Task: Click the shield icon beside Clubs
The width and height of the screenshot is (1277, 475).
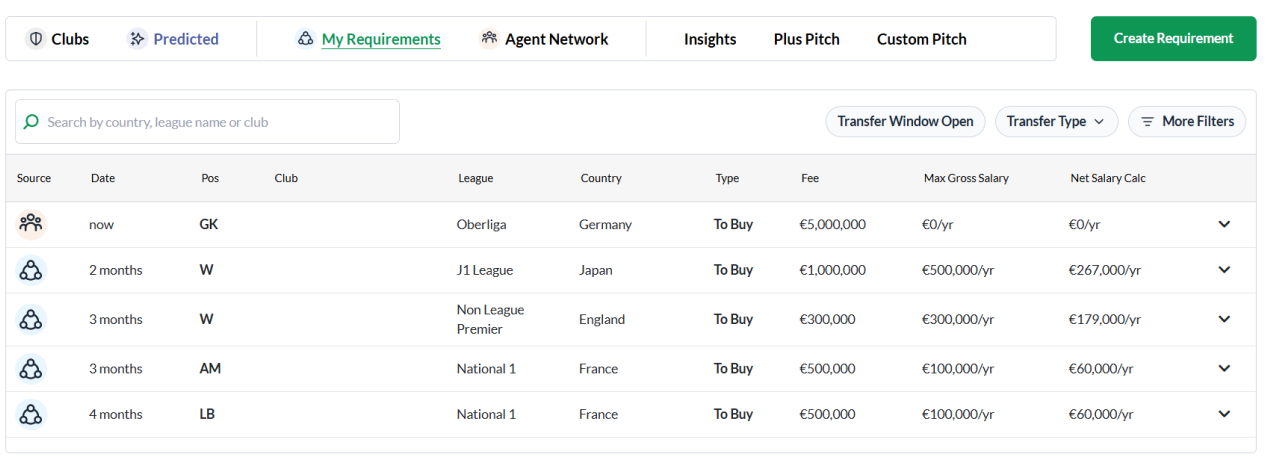Action: pyautogui.click(x=35, y=39)
